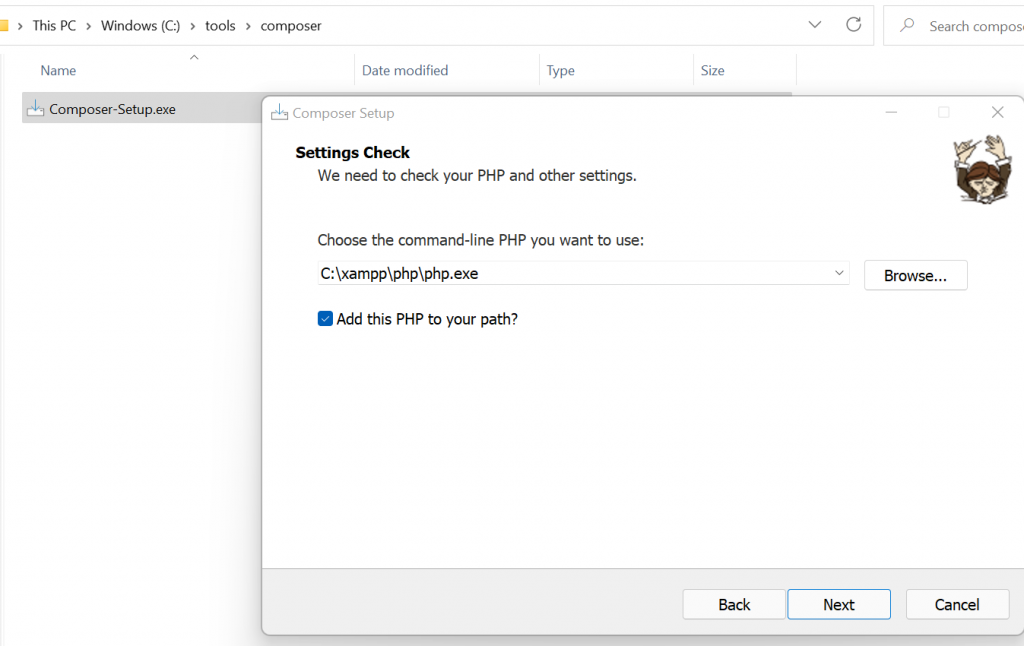This screenshot has height=646, width=1024.
Task: Uncheck Add this PHP to your path
Action: tap(325, 319)
